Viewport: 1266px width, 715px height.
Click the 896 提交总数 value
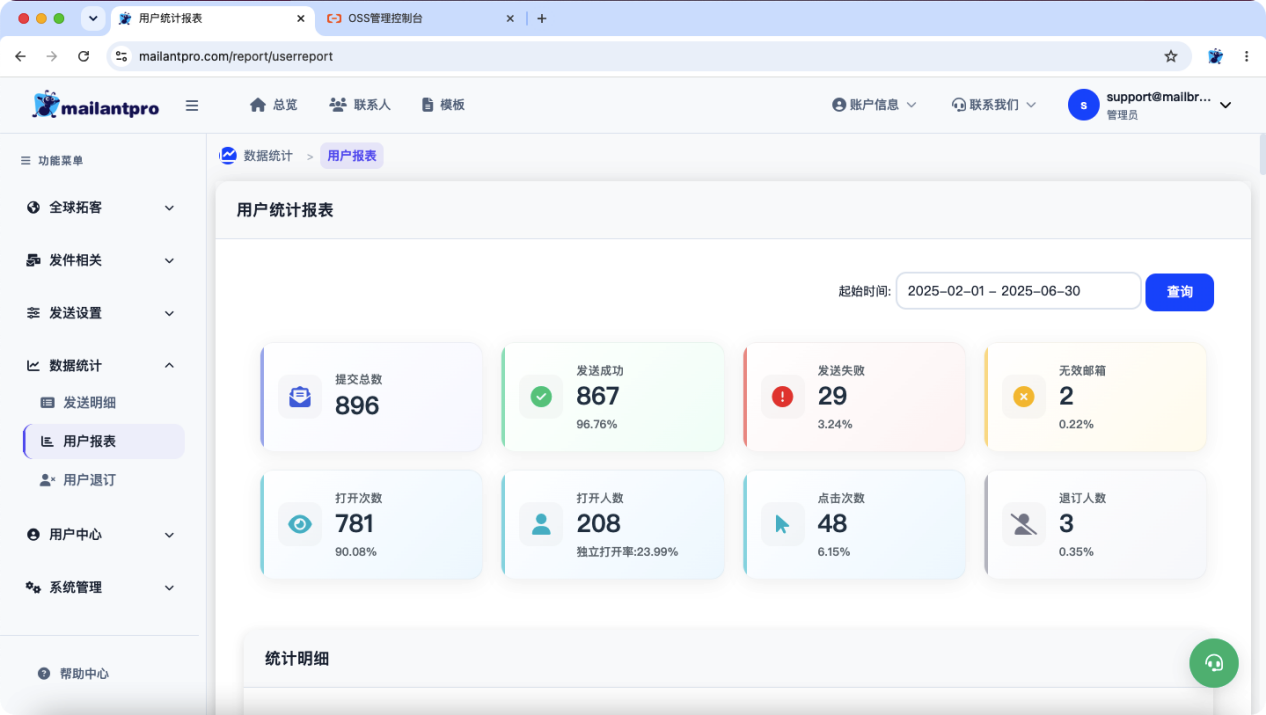click(357, 405)
